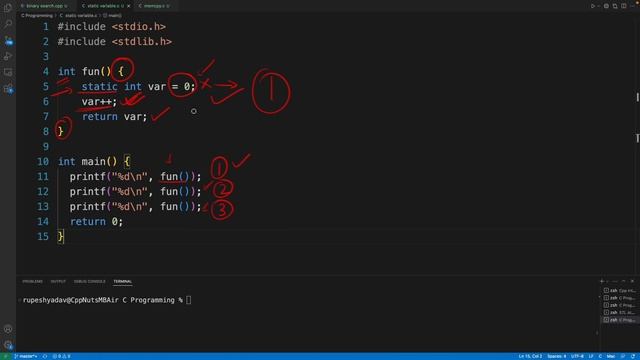
Task: Change C language mode in status bar
Action: 600,356
